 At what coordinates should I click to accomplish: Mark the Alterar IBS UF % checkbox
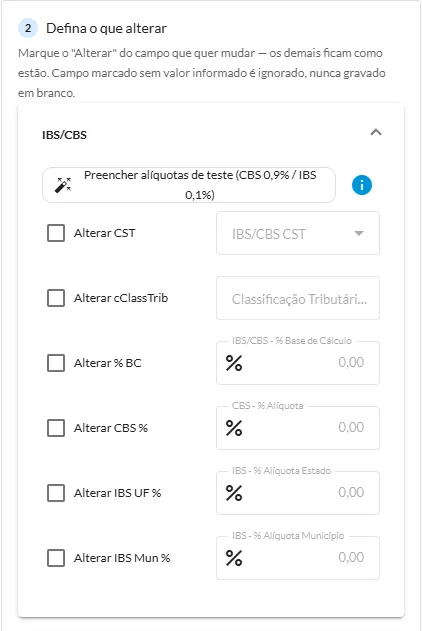tap(56, 493)
